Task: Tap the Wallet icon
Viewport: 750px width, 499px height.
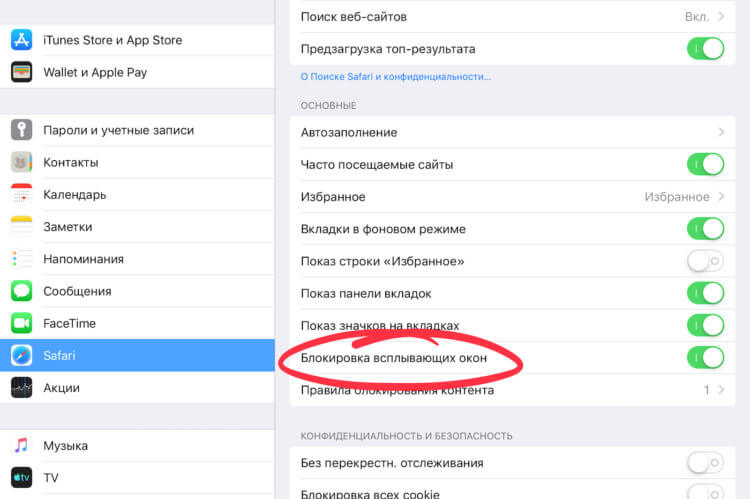Action: tap(22, 72)
